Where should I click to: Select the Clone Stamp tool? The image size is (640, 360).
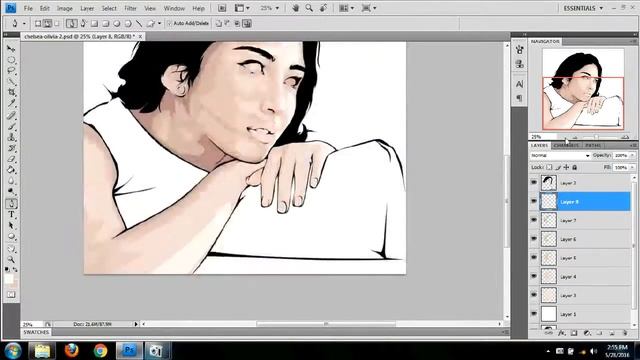[x=11, y=137]
